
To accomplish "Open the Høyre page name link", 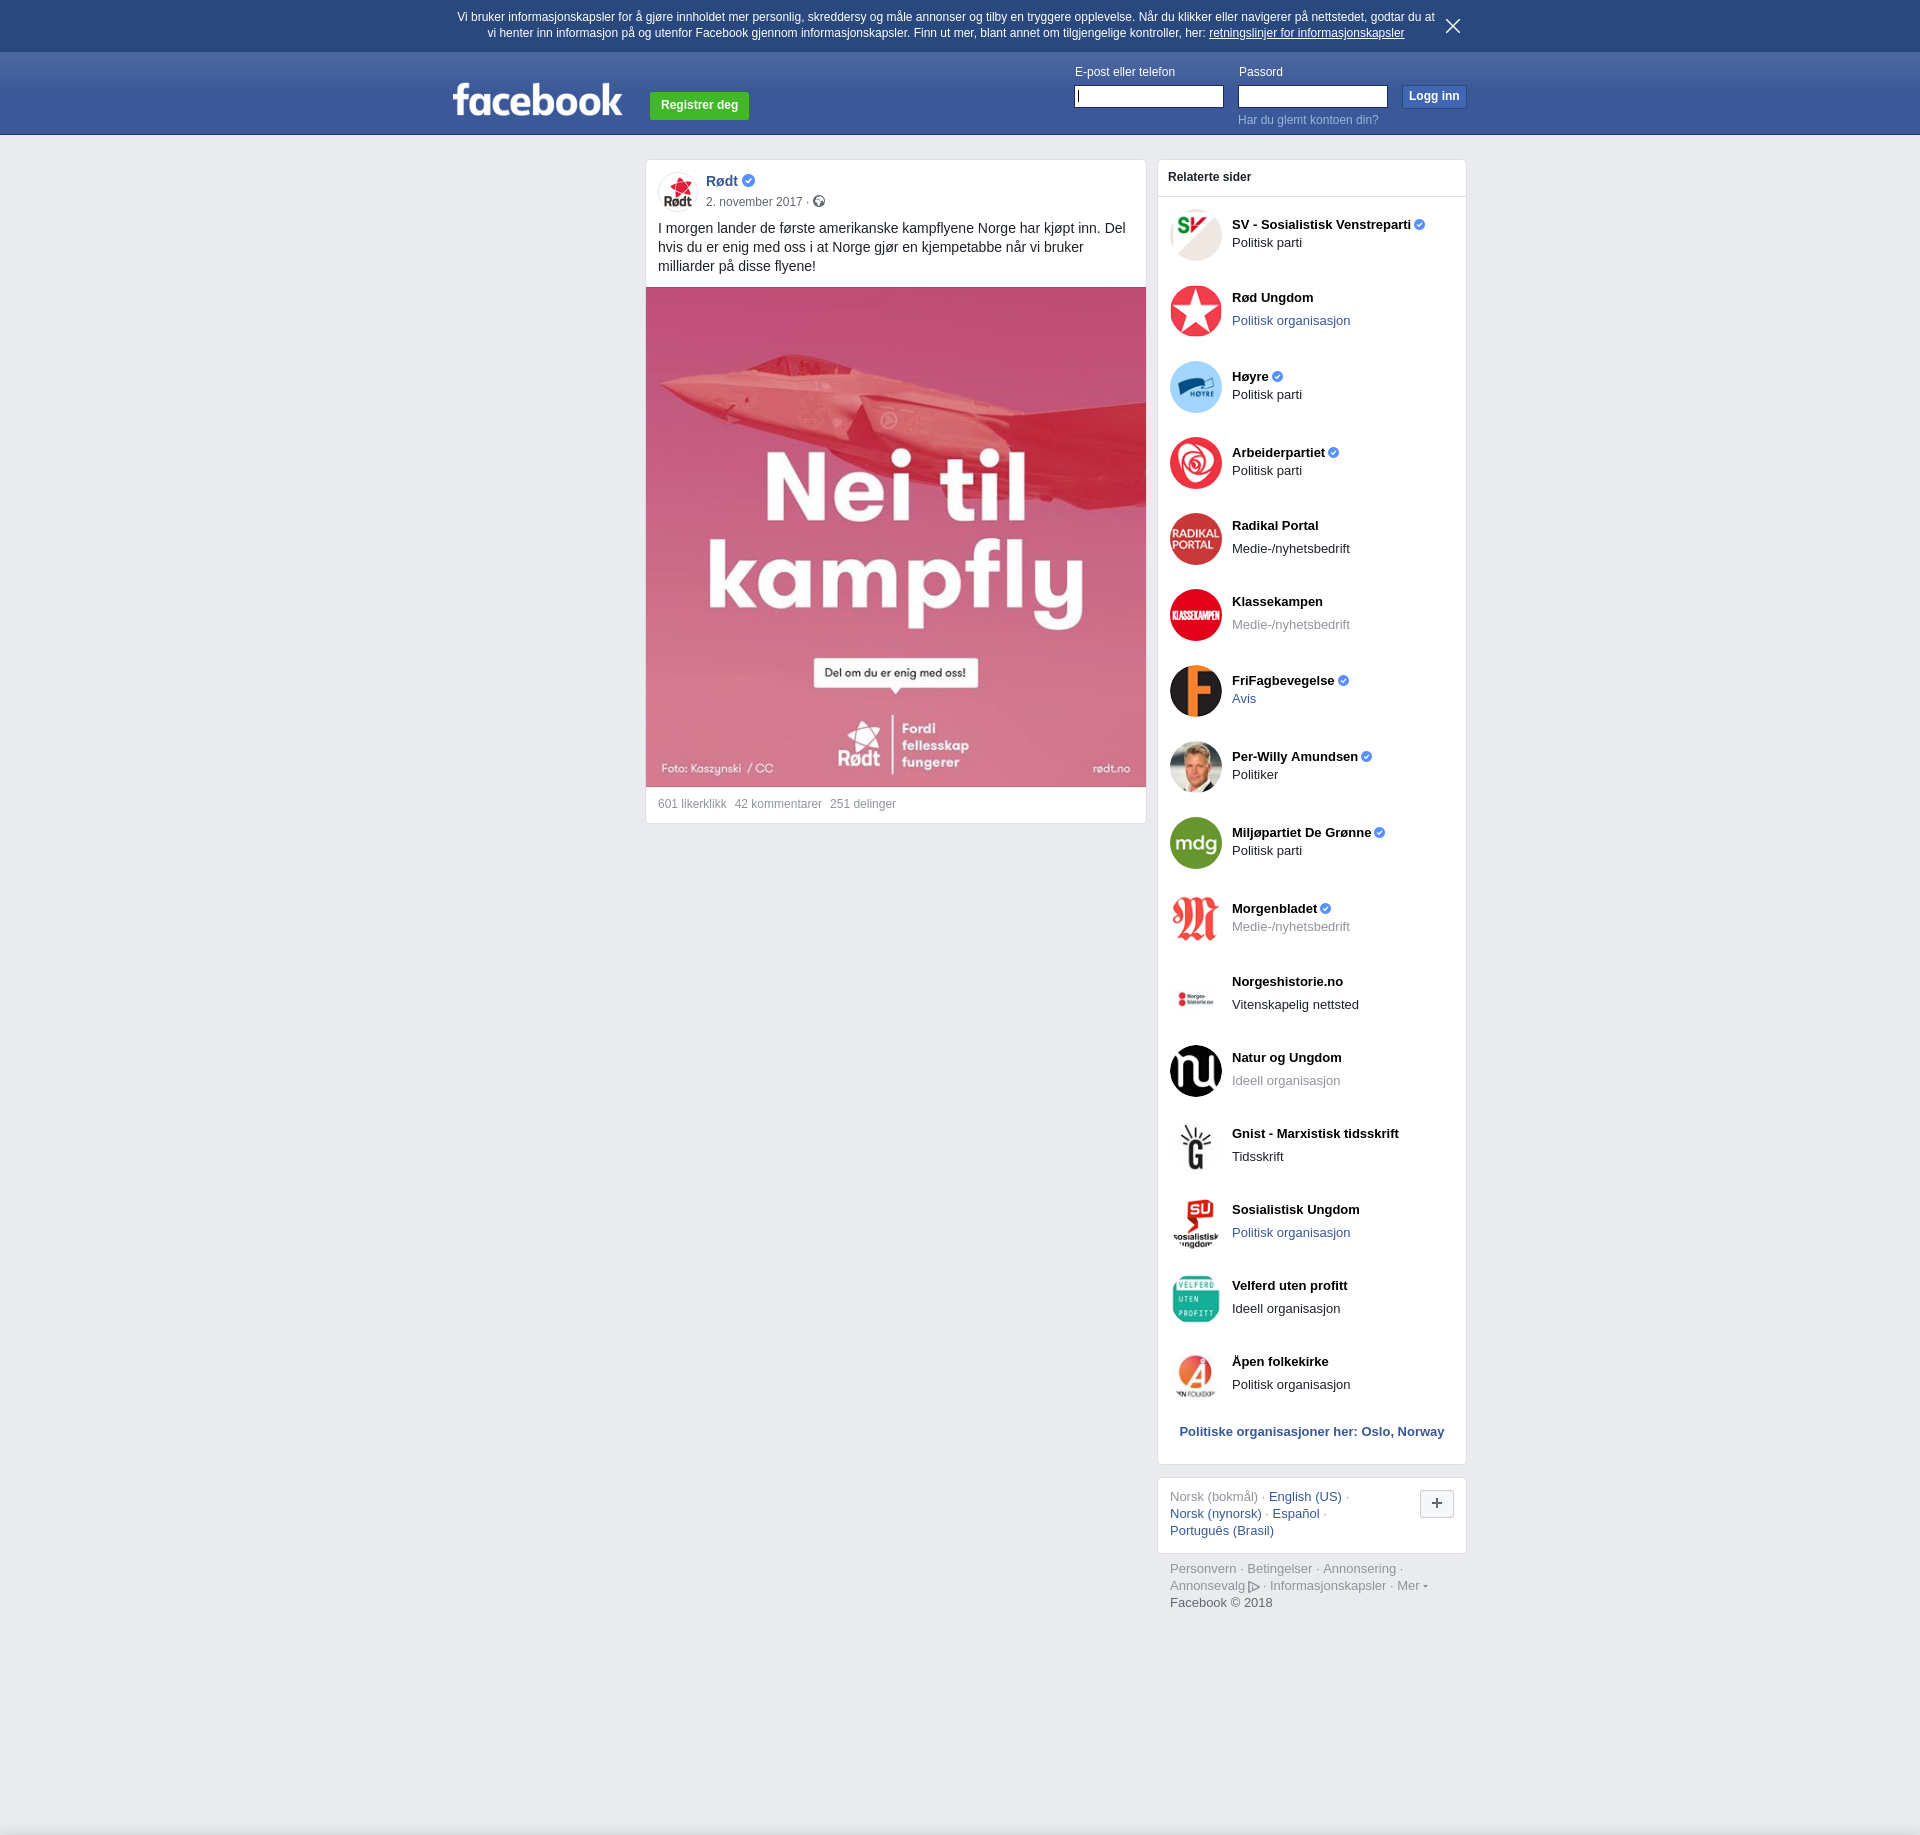I will pyautogui.click(x=1250, y=377).
